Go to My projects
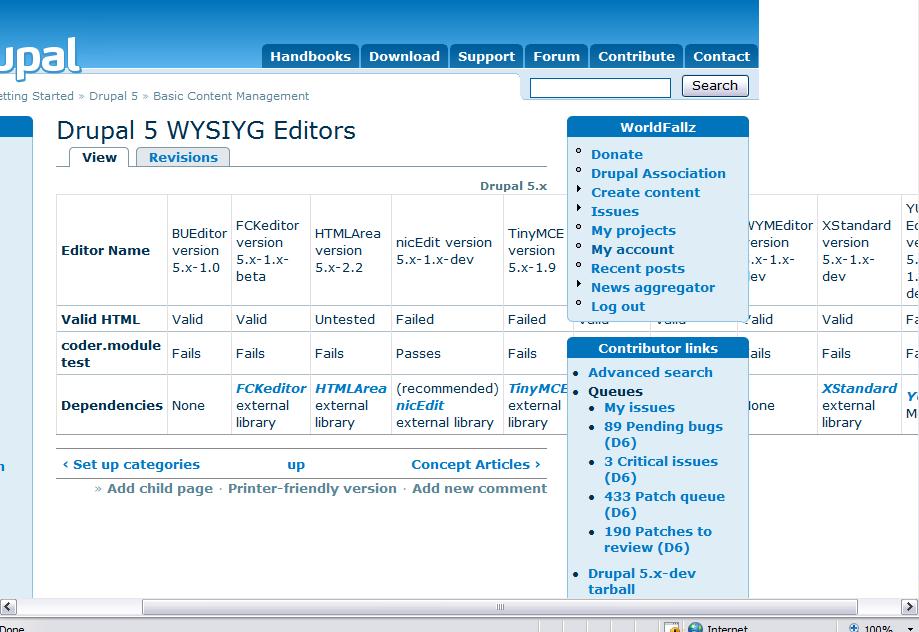 click(633, 230)
